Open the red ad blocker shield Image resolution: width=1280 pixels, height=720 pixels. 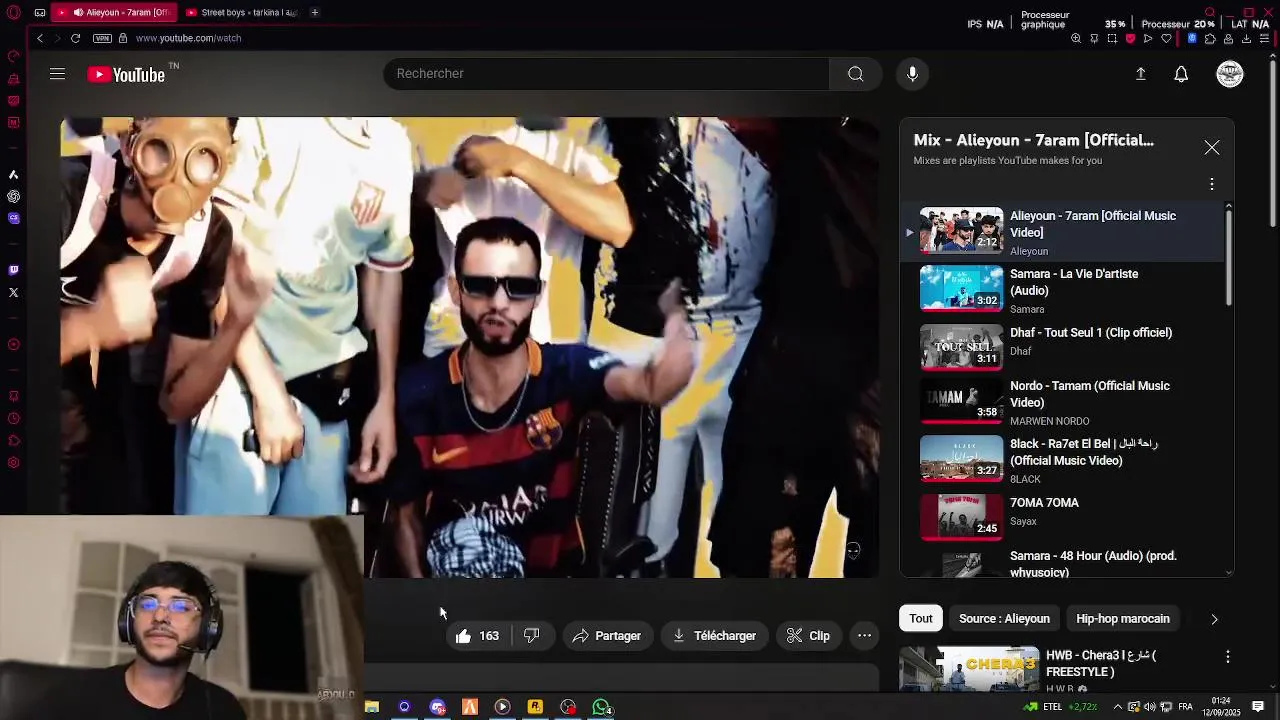tap(1130, 39)
